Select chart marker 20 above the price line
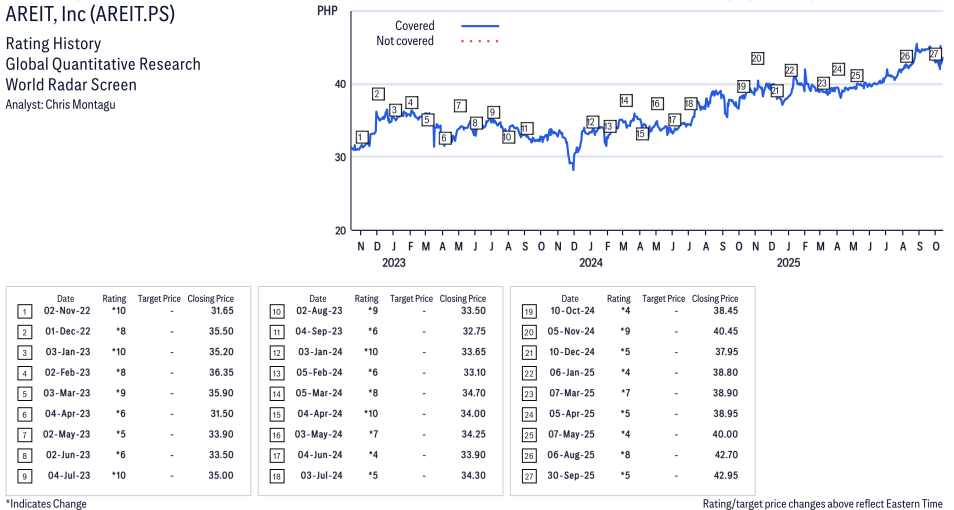The width and height of the screenshot is (954, 510). pyautogui.click(x=757, y=58)
